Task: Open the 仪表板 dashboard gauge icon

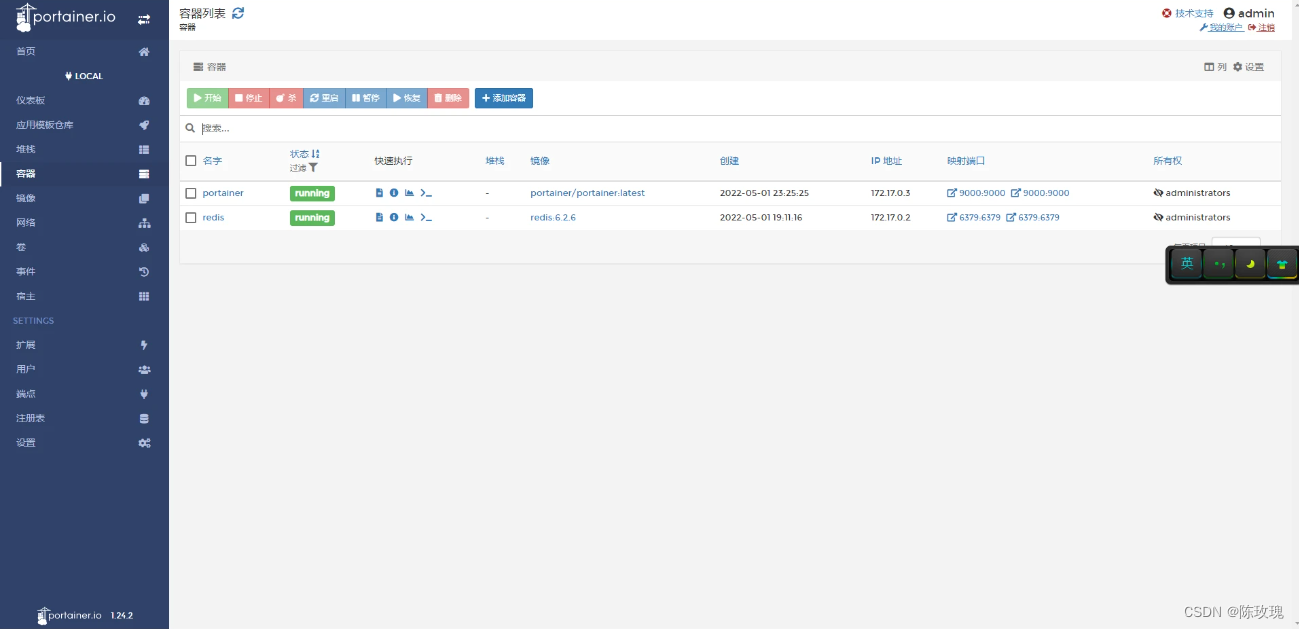Action: click(144, 101)
